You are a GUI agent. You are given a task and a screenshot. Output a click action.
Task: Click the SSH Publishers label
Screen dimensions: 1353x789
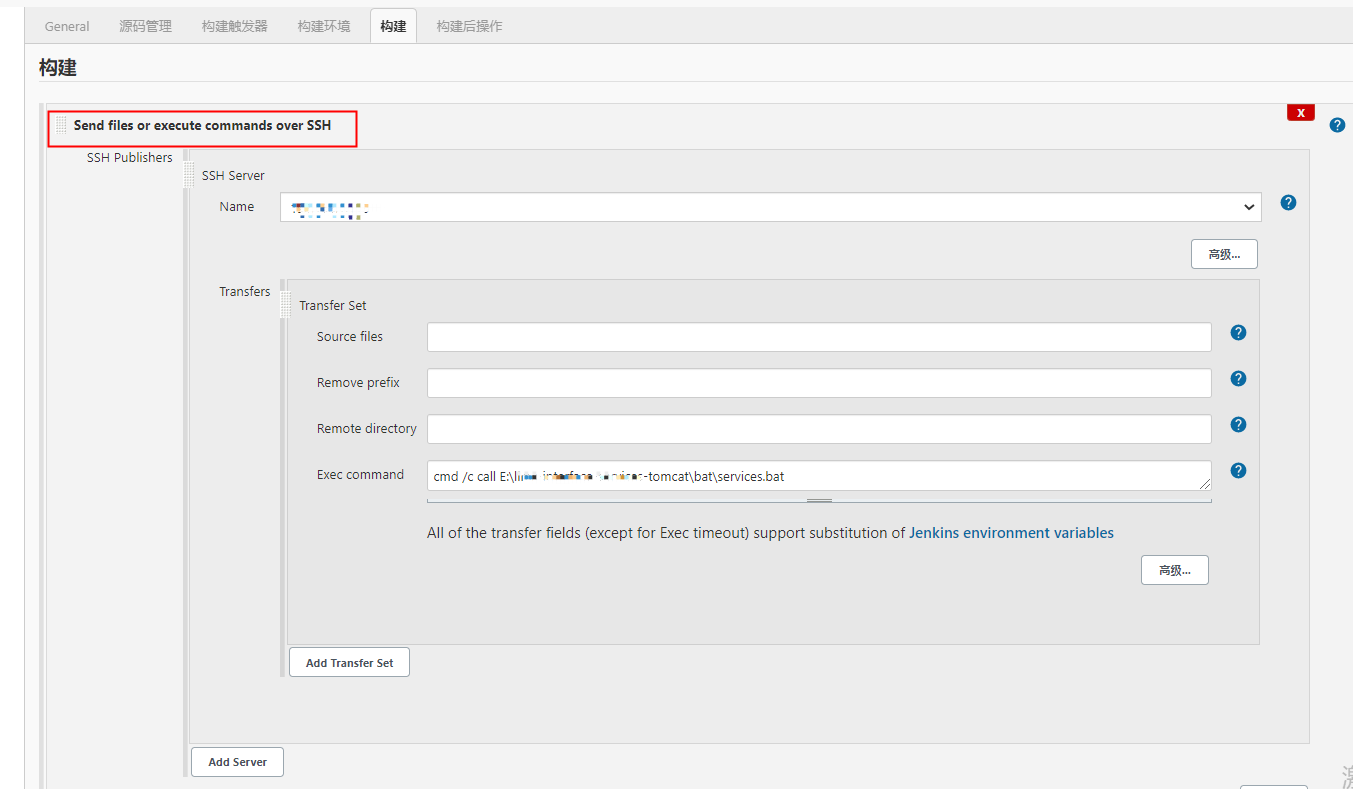[129, 157]
